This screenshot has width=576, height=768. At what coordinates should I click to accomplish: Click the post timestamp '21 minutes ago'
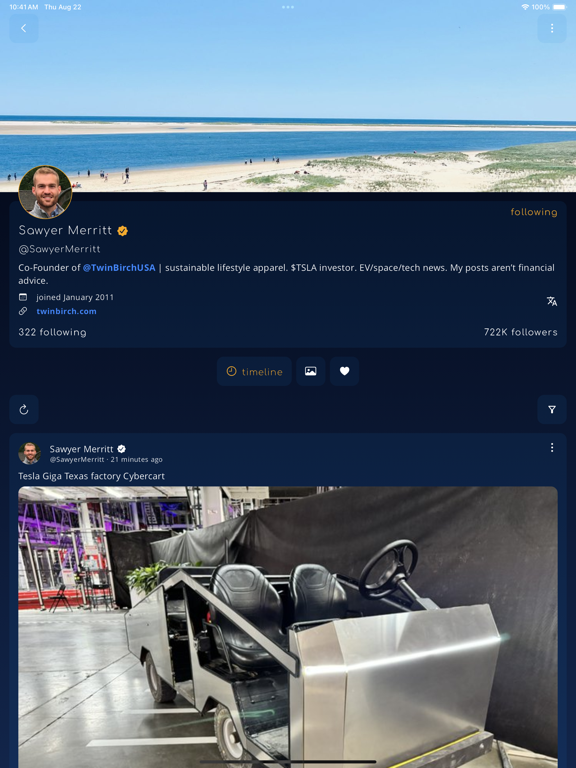pyautogui.click(x=137, y=459)
